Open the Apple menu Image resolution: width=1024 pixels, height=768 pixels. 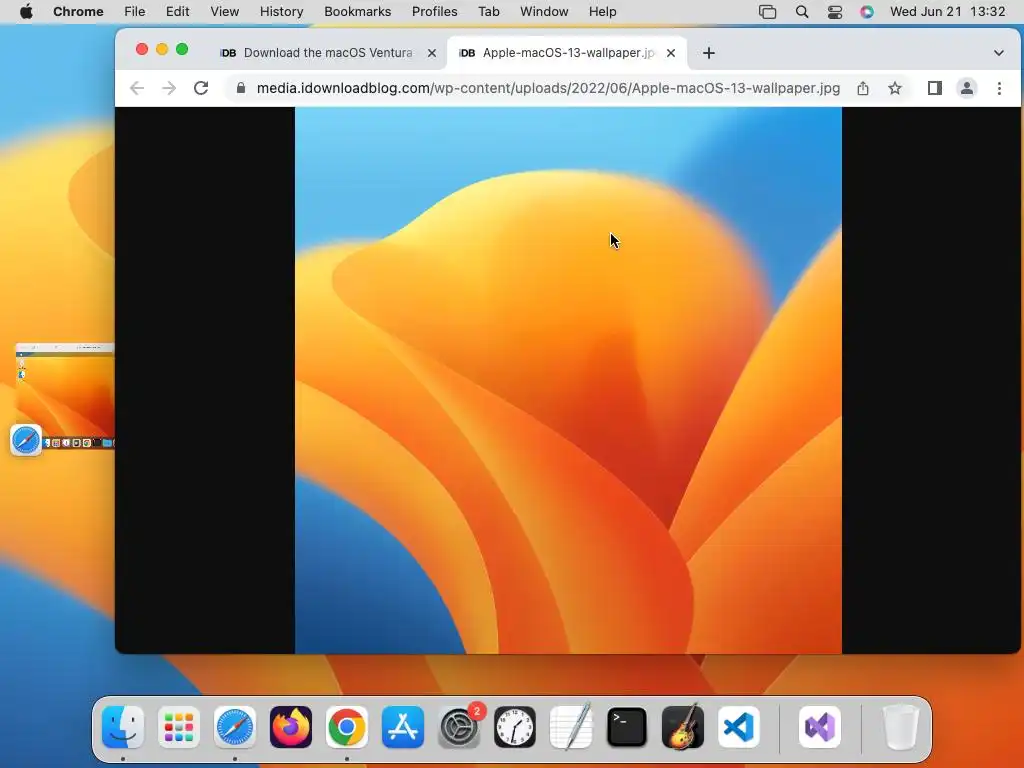[x=26, y=12]
